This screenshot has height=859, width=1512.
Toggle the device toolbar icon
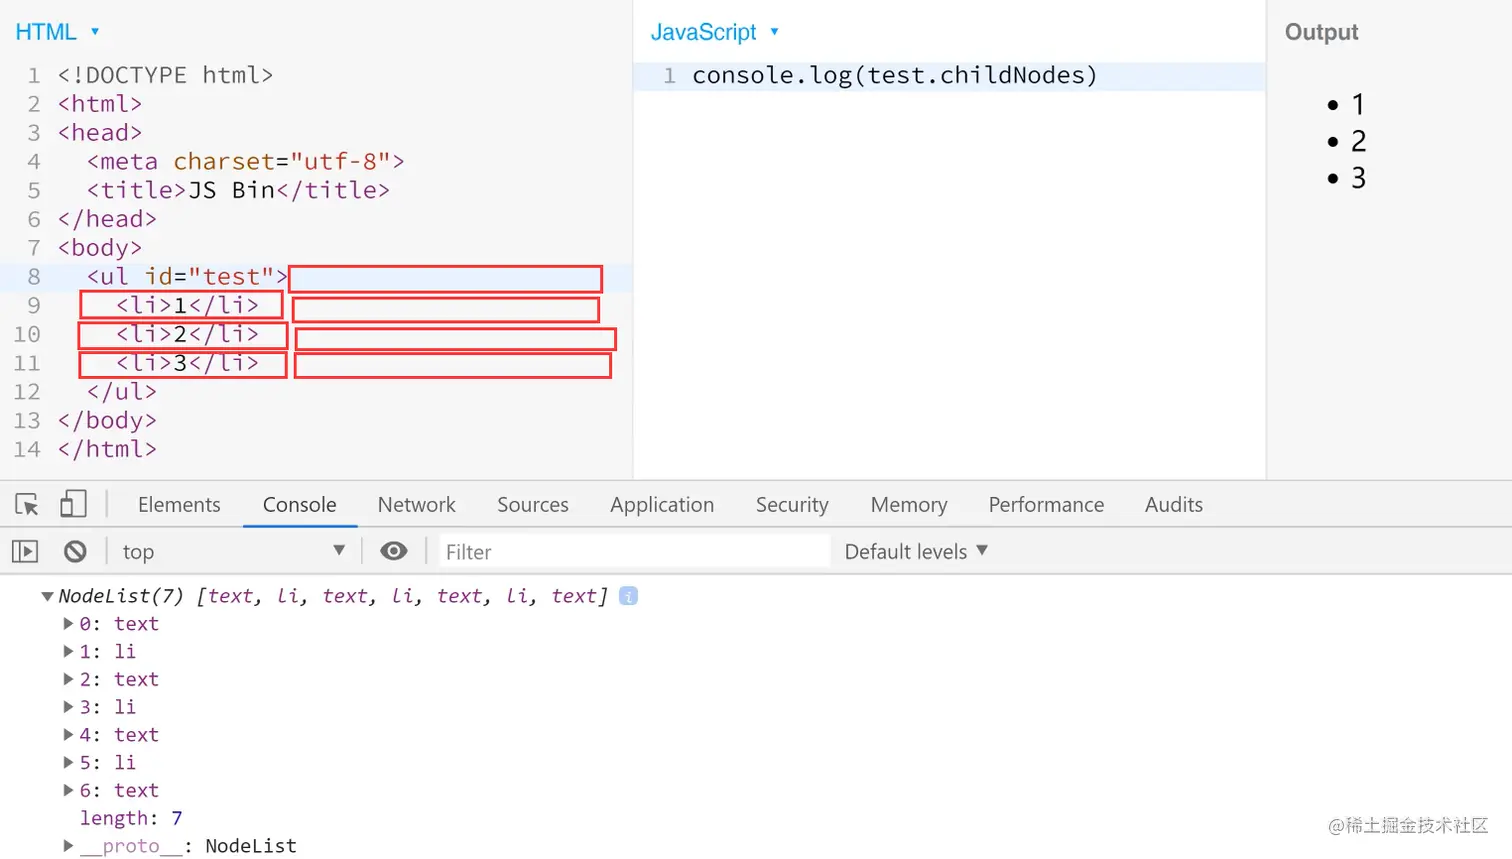pos(73,503)
